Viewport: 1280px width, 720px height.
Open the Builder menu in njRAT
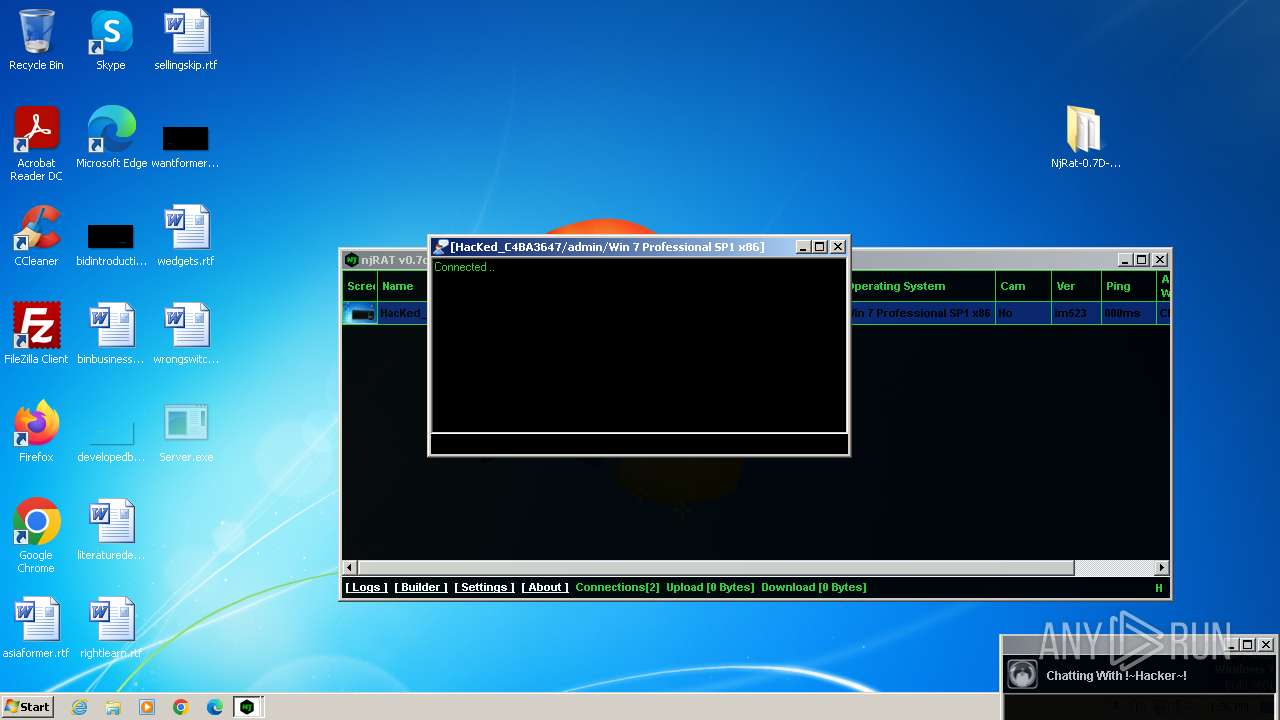421,587
